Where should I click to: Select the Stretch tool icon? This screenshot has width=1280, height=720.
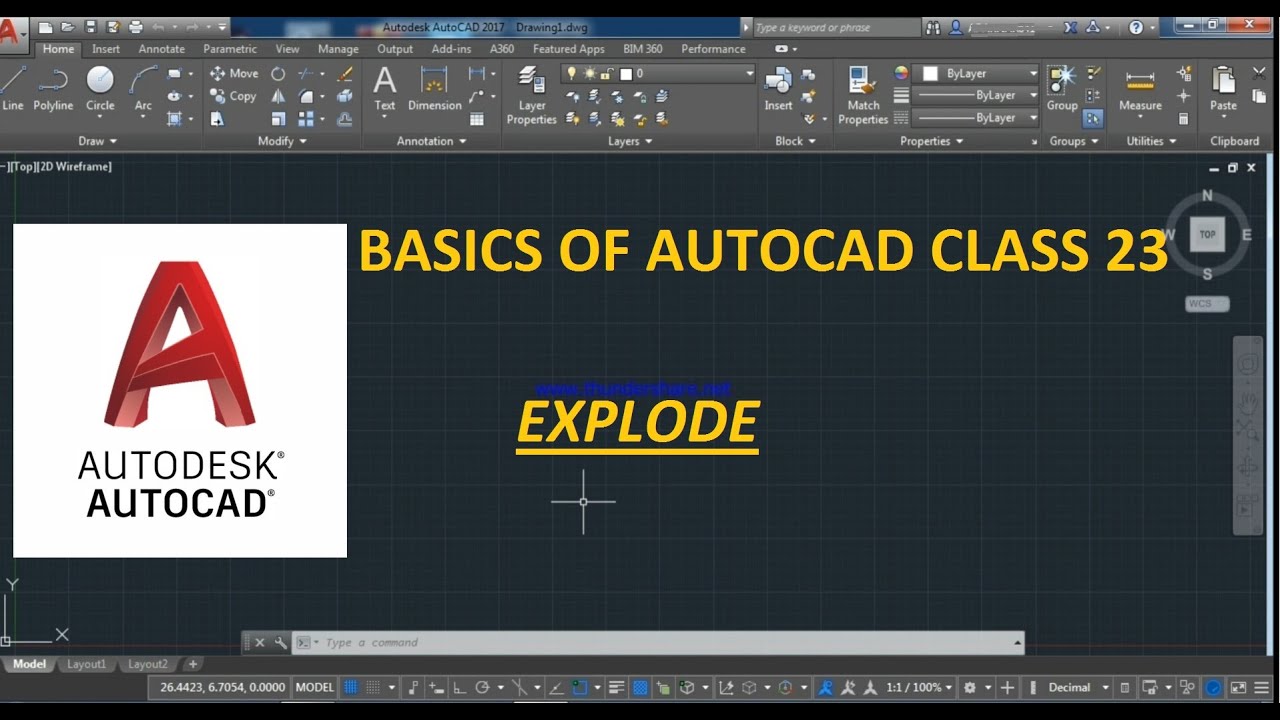[x=217, y=119]
